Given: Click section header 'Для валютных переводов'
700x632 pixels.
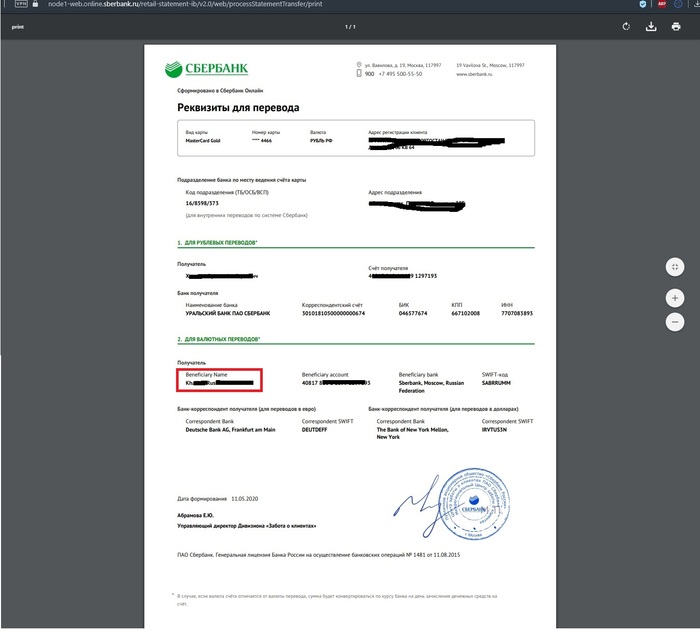Looking at the screenshot, I should point(219,339).
